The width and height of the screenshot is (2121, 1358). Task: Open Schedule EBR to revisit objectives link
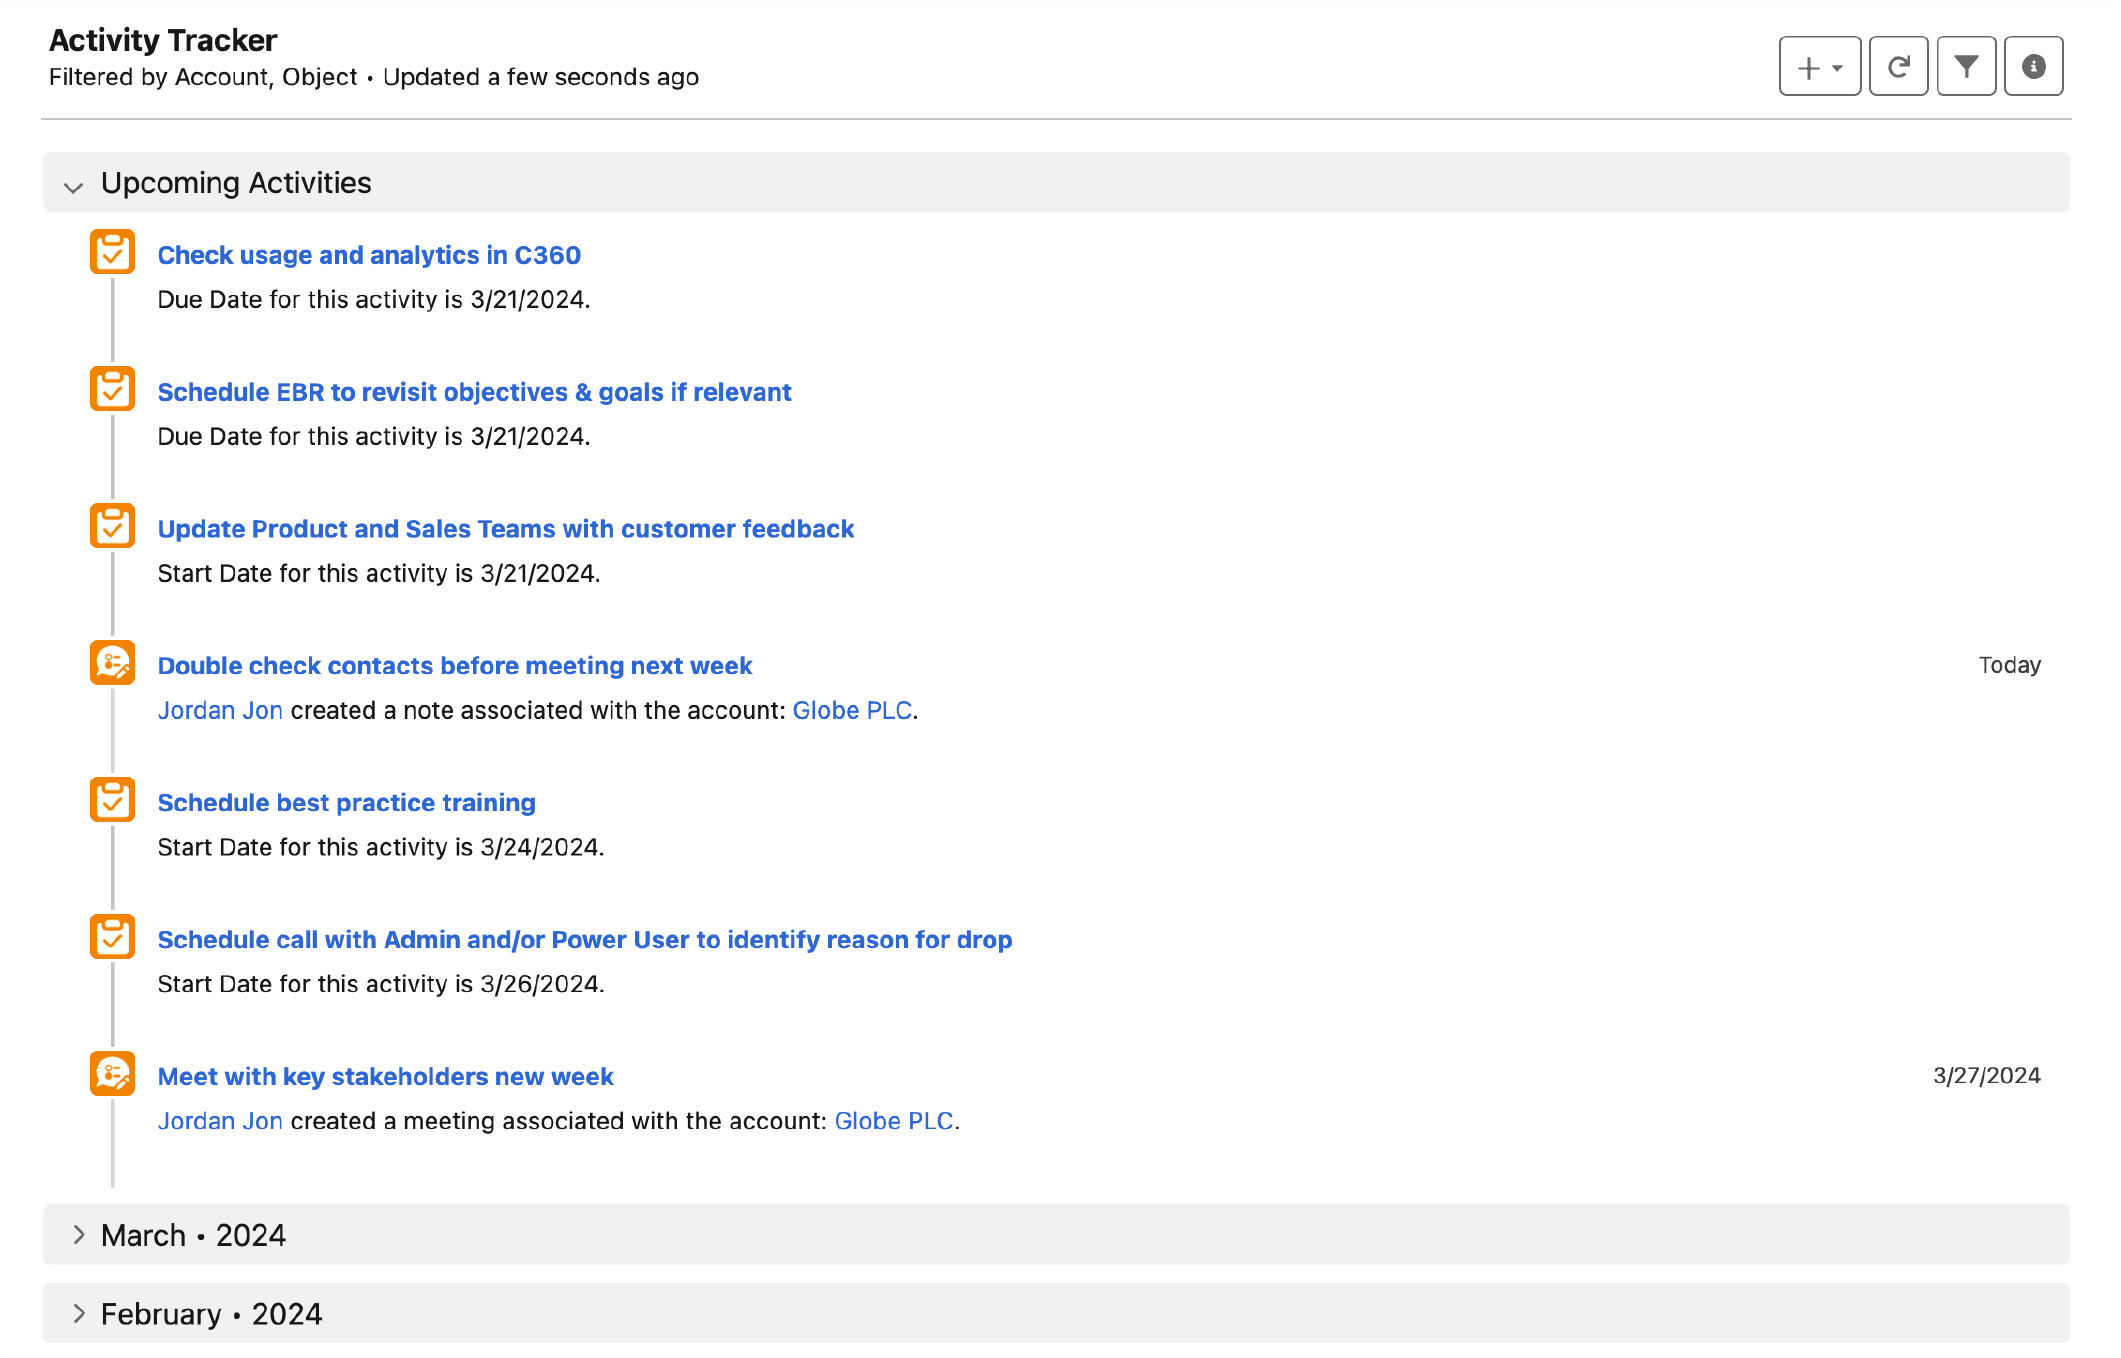click(x=474, y=392)
